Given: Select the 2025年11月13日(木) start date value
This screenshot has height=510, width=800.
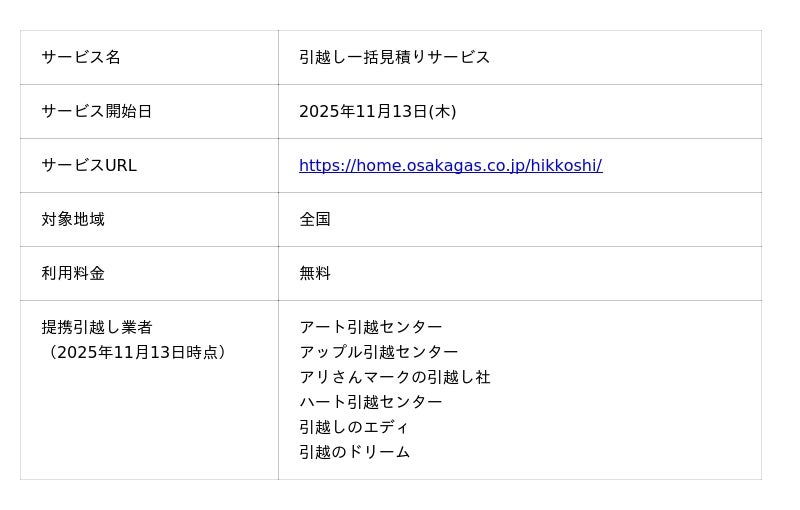Looking at the screenshot, I should point(377,112).
